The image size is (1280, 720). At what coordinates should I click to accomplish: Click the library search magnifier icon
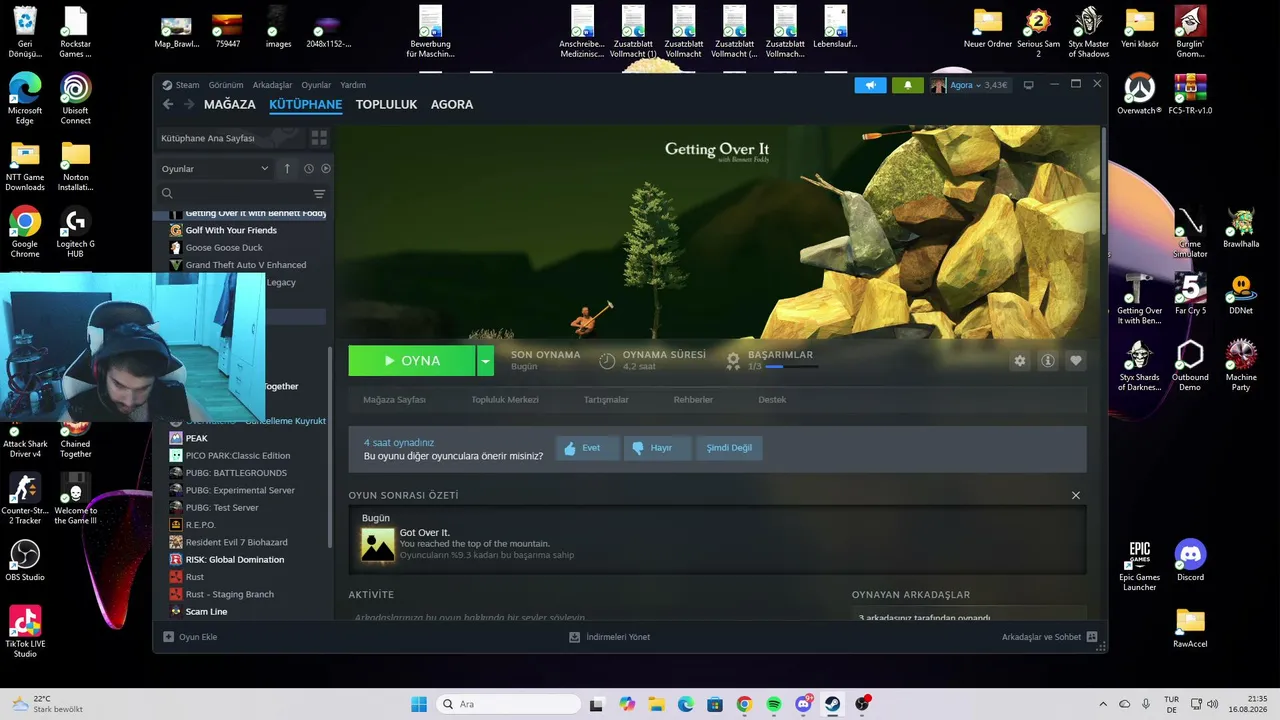167,194
